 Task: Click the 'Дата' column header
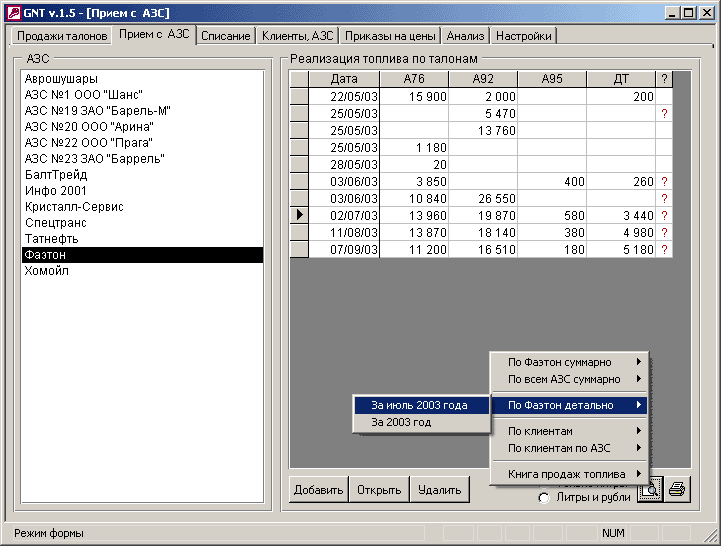344,79
